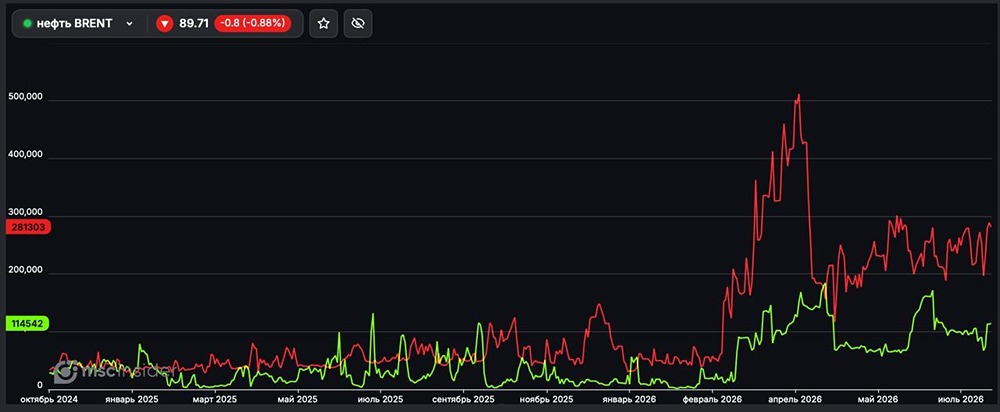
Task: Click the октябрь 2024 date label
Action: (49, 400)
